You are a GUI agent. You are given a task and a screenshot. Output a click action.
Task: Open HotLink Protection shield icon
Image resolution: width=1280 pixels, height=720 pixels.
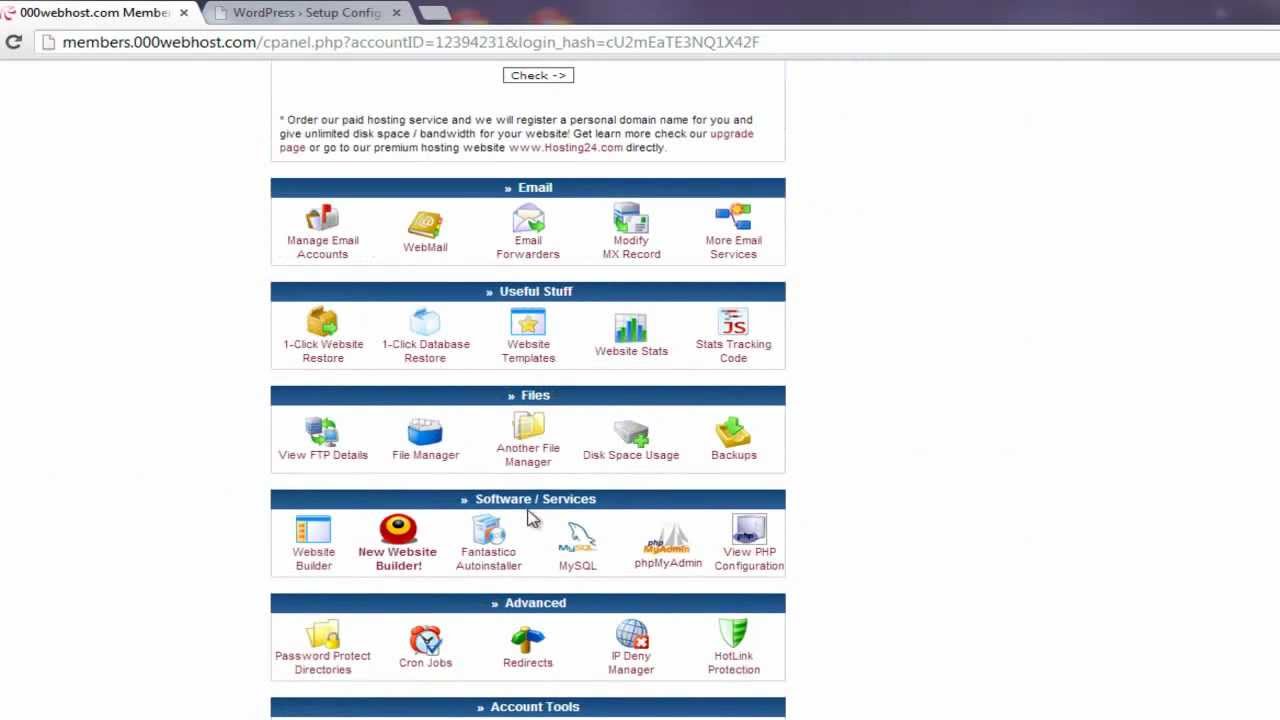coord(733,633)
